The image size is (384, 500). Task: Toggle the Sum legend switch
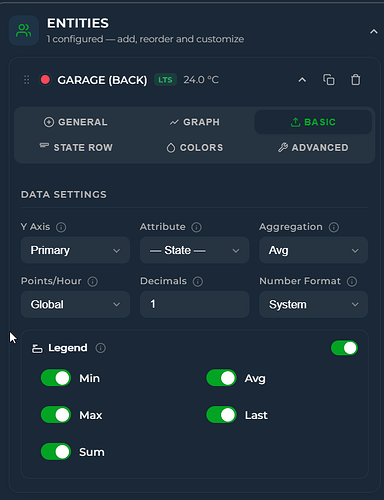[56, 452]
